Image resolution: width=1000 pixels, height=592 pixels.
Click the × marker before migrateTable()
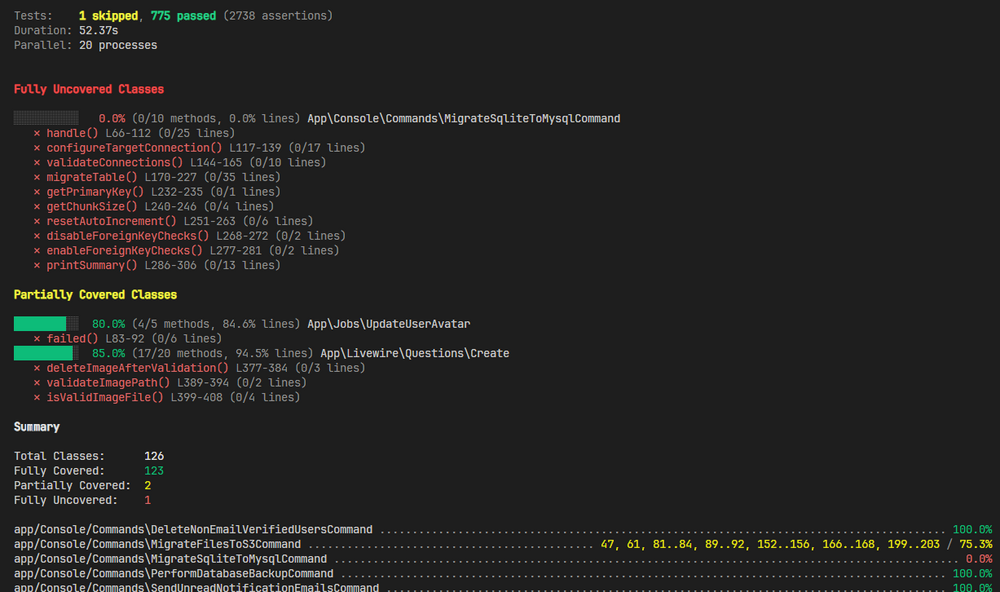[37, 177]
